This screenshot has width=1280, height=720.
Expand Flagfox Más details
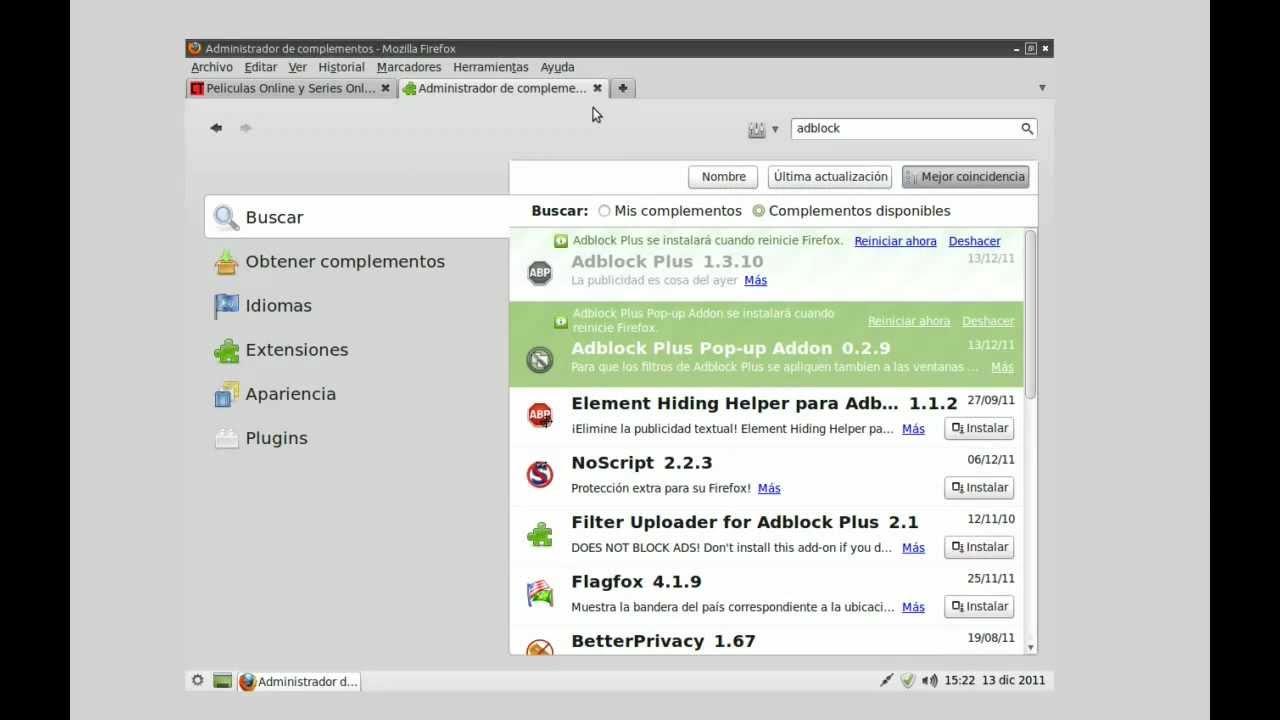pyautogui.click(x=913, y=607)
